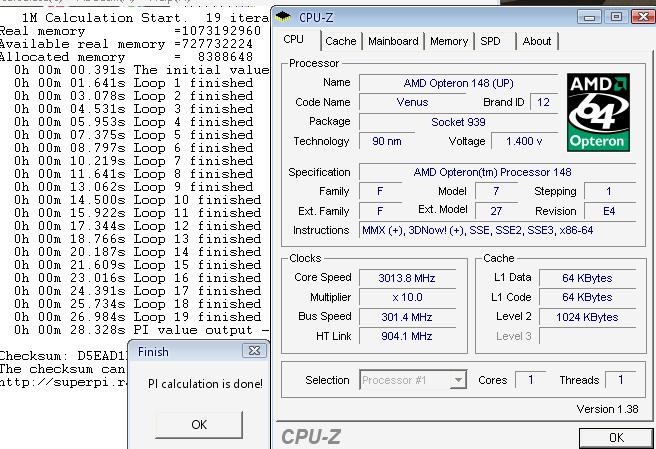Click the Brand ID value 12

pyautogui.click(x=543, y=102)
